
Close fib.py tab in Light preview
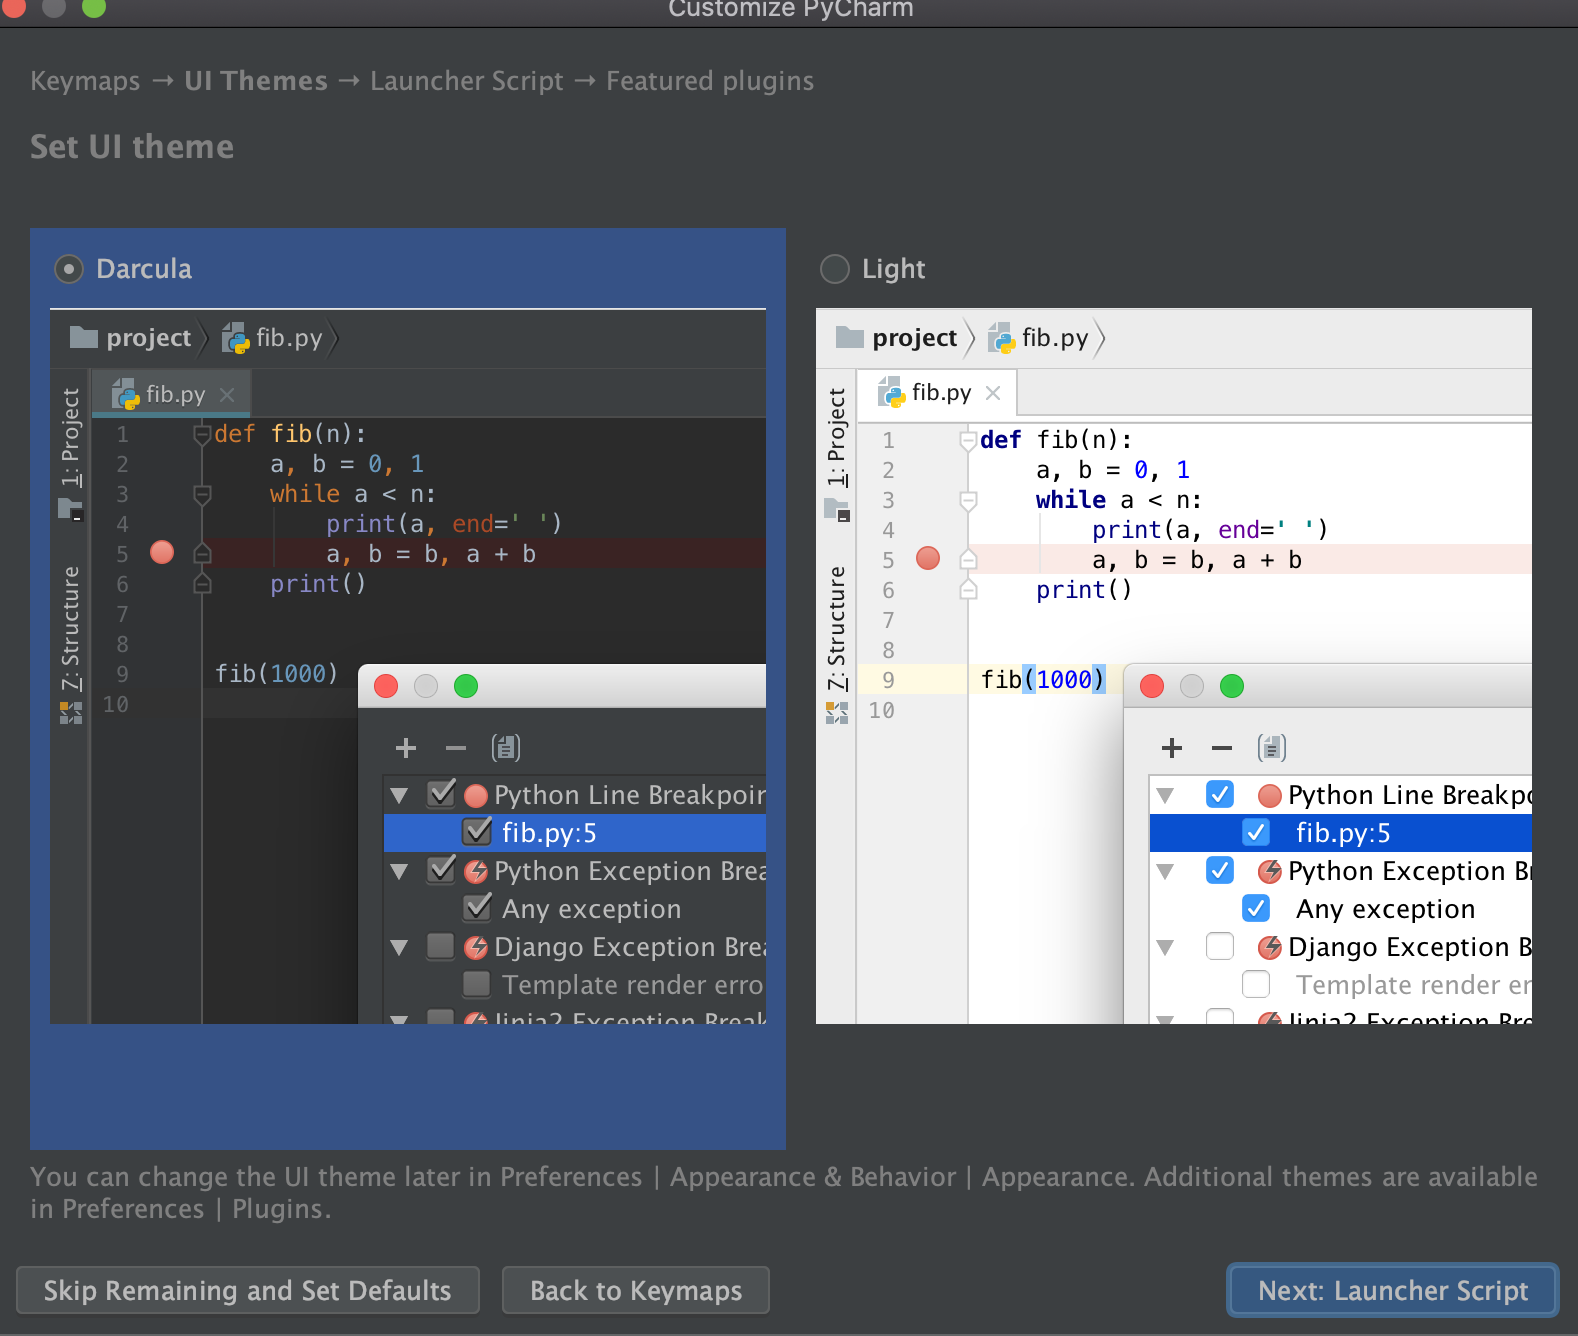pos(993,393)
